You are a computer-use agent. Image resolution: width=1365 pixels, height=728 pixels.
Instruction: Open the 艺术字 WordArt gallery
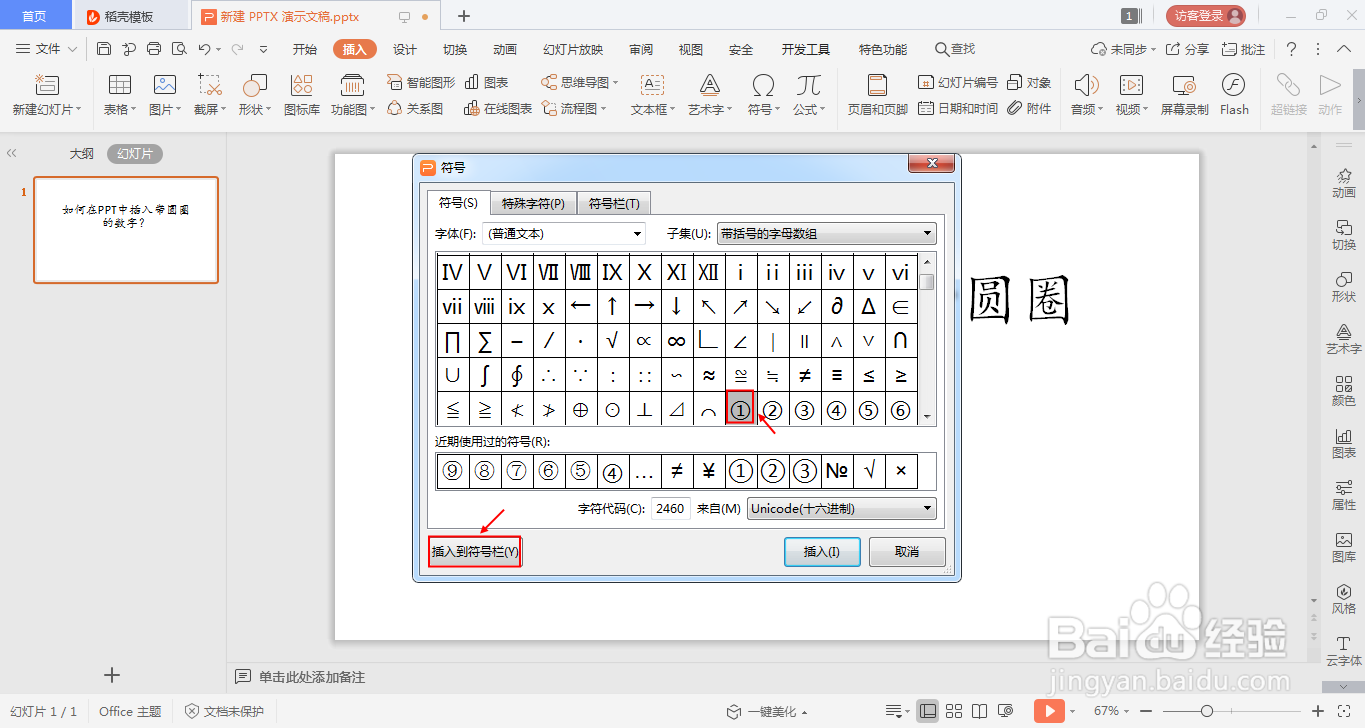(x=707, y=95)
